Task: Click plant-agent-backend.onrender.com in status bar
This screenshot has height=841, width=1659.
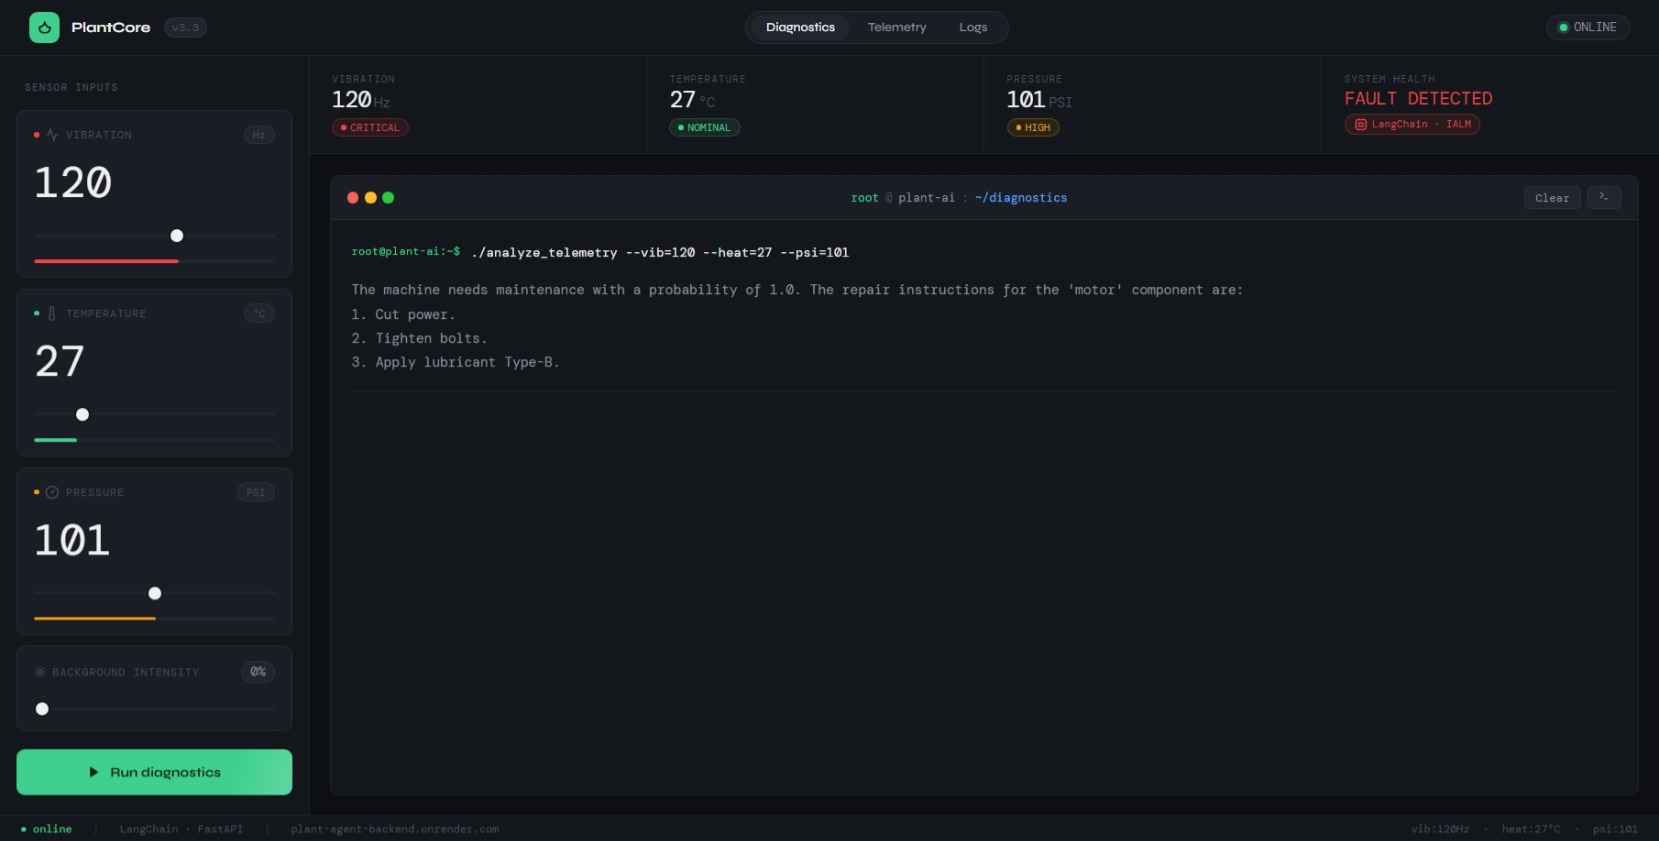Action: point(395,829)
